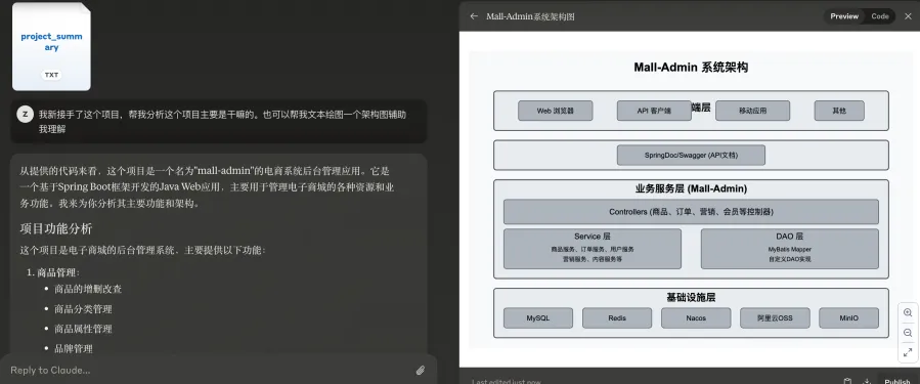Click the artifact title Mall-Admin系统架构图
This screenshot has height=384, width=920.
(x=530, y=16)
